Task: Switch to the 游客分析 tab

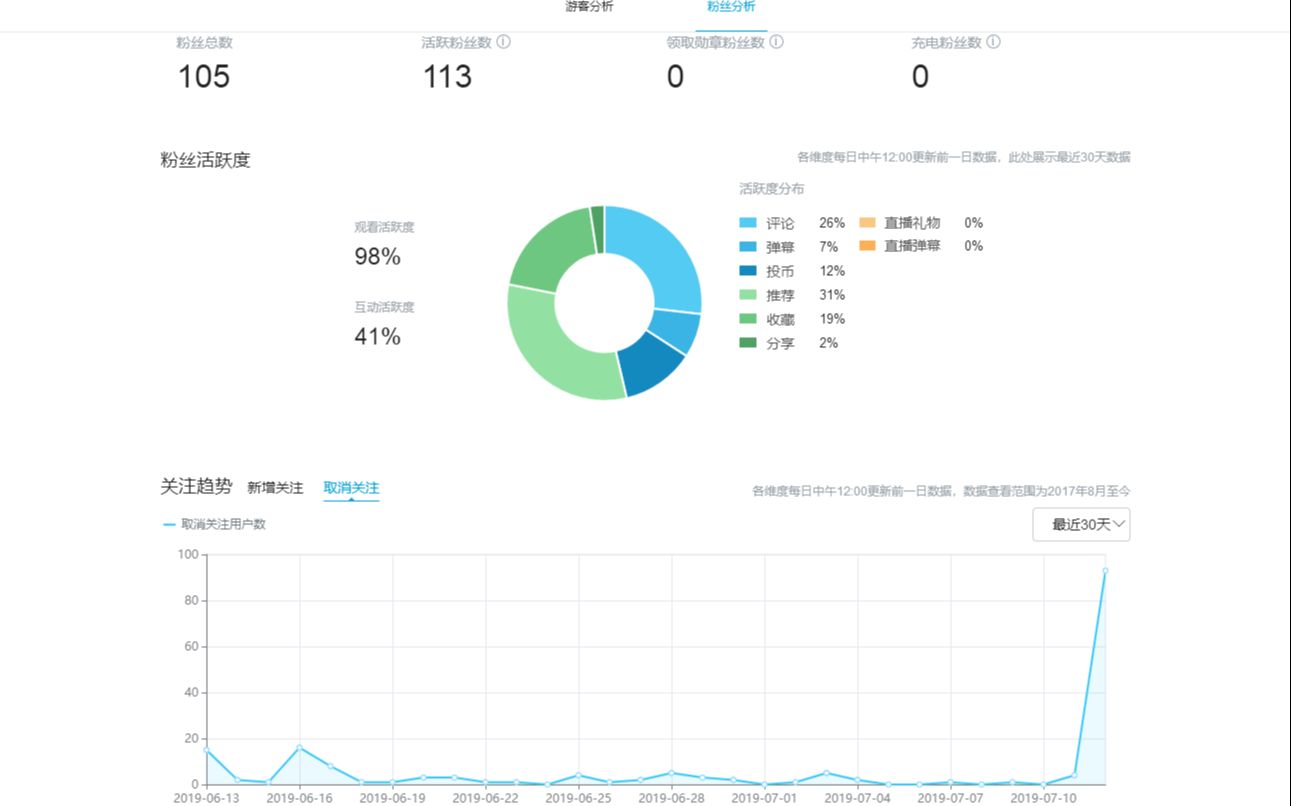Action: click(x=590, y=7)
